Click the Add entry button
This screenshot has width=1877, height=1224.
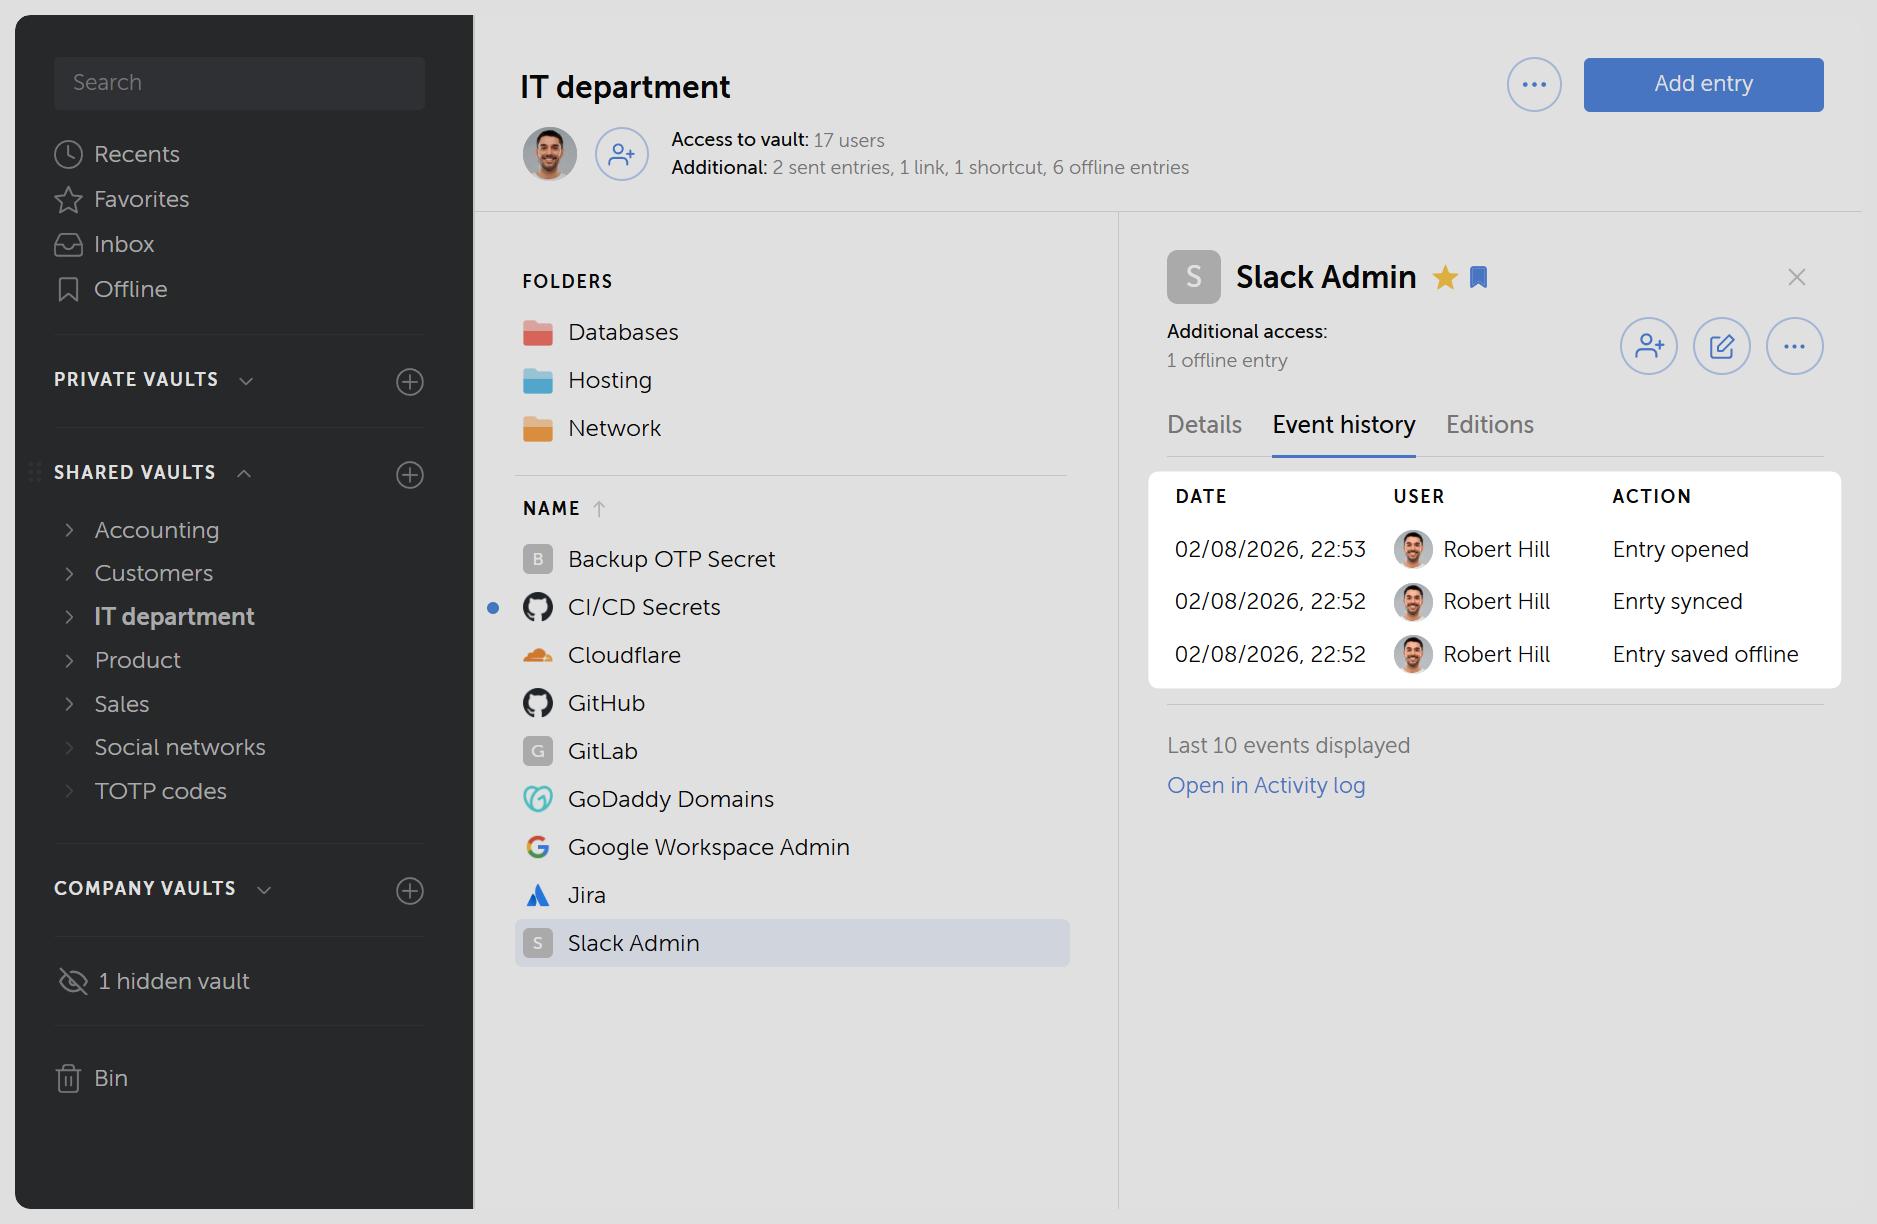click(x=1704, y=85)
